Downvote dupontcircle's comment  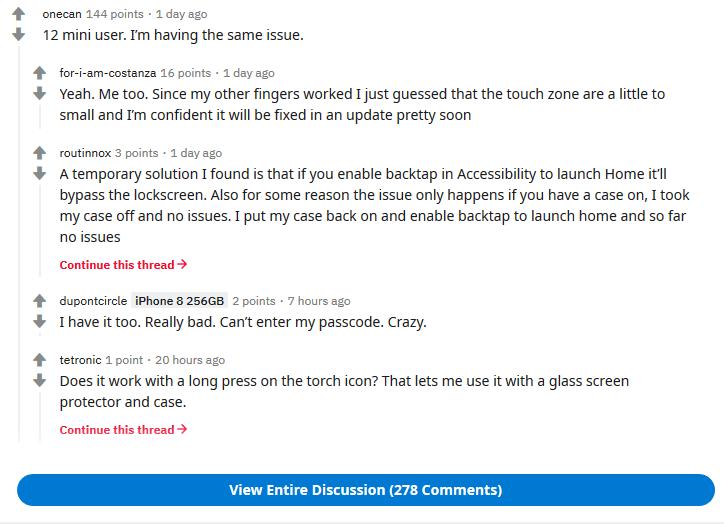[40, 321]
